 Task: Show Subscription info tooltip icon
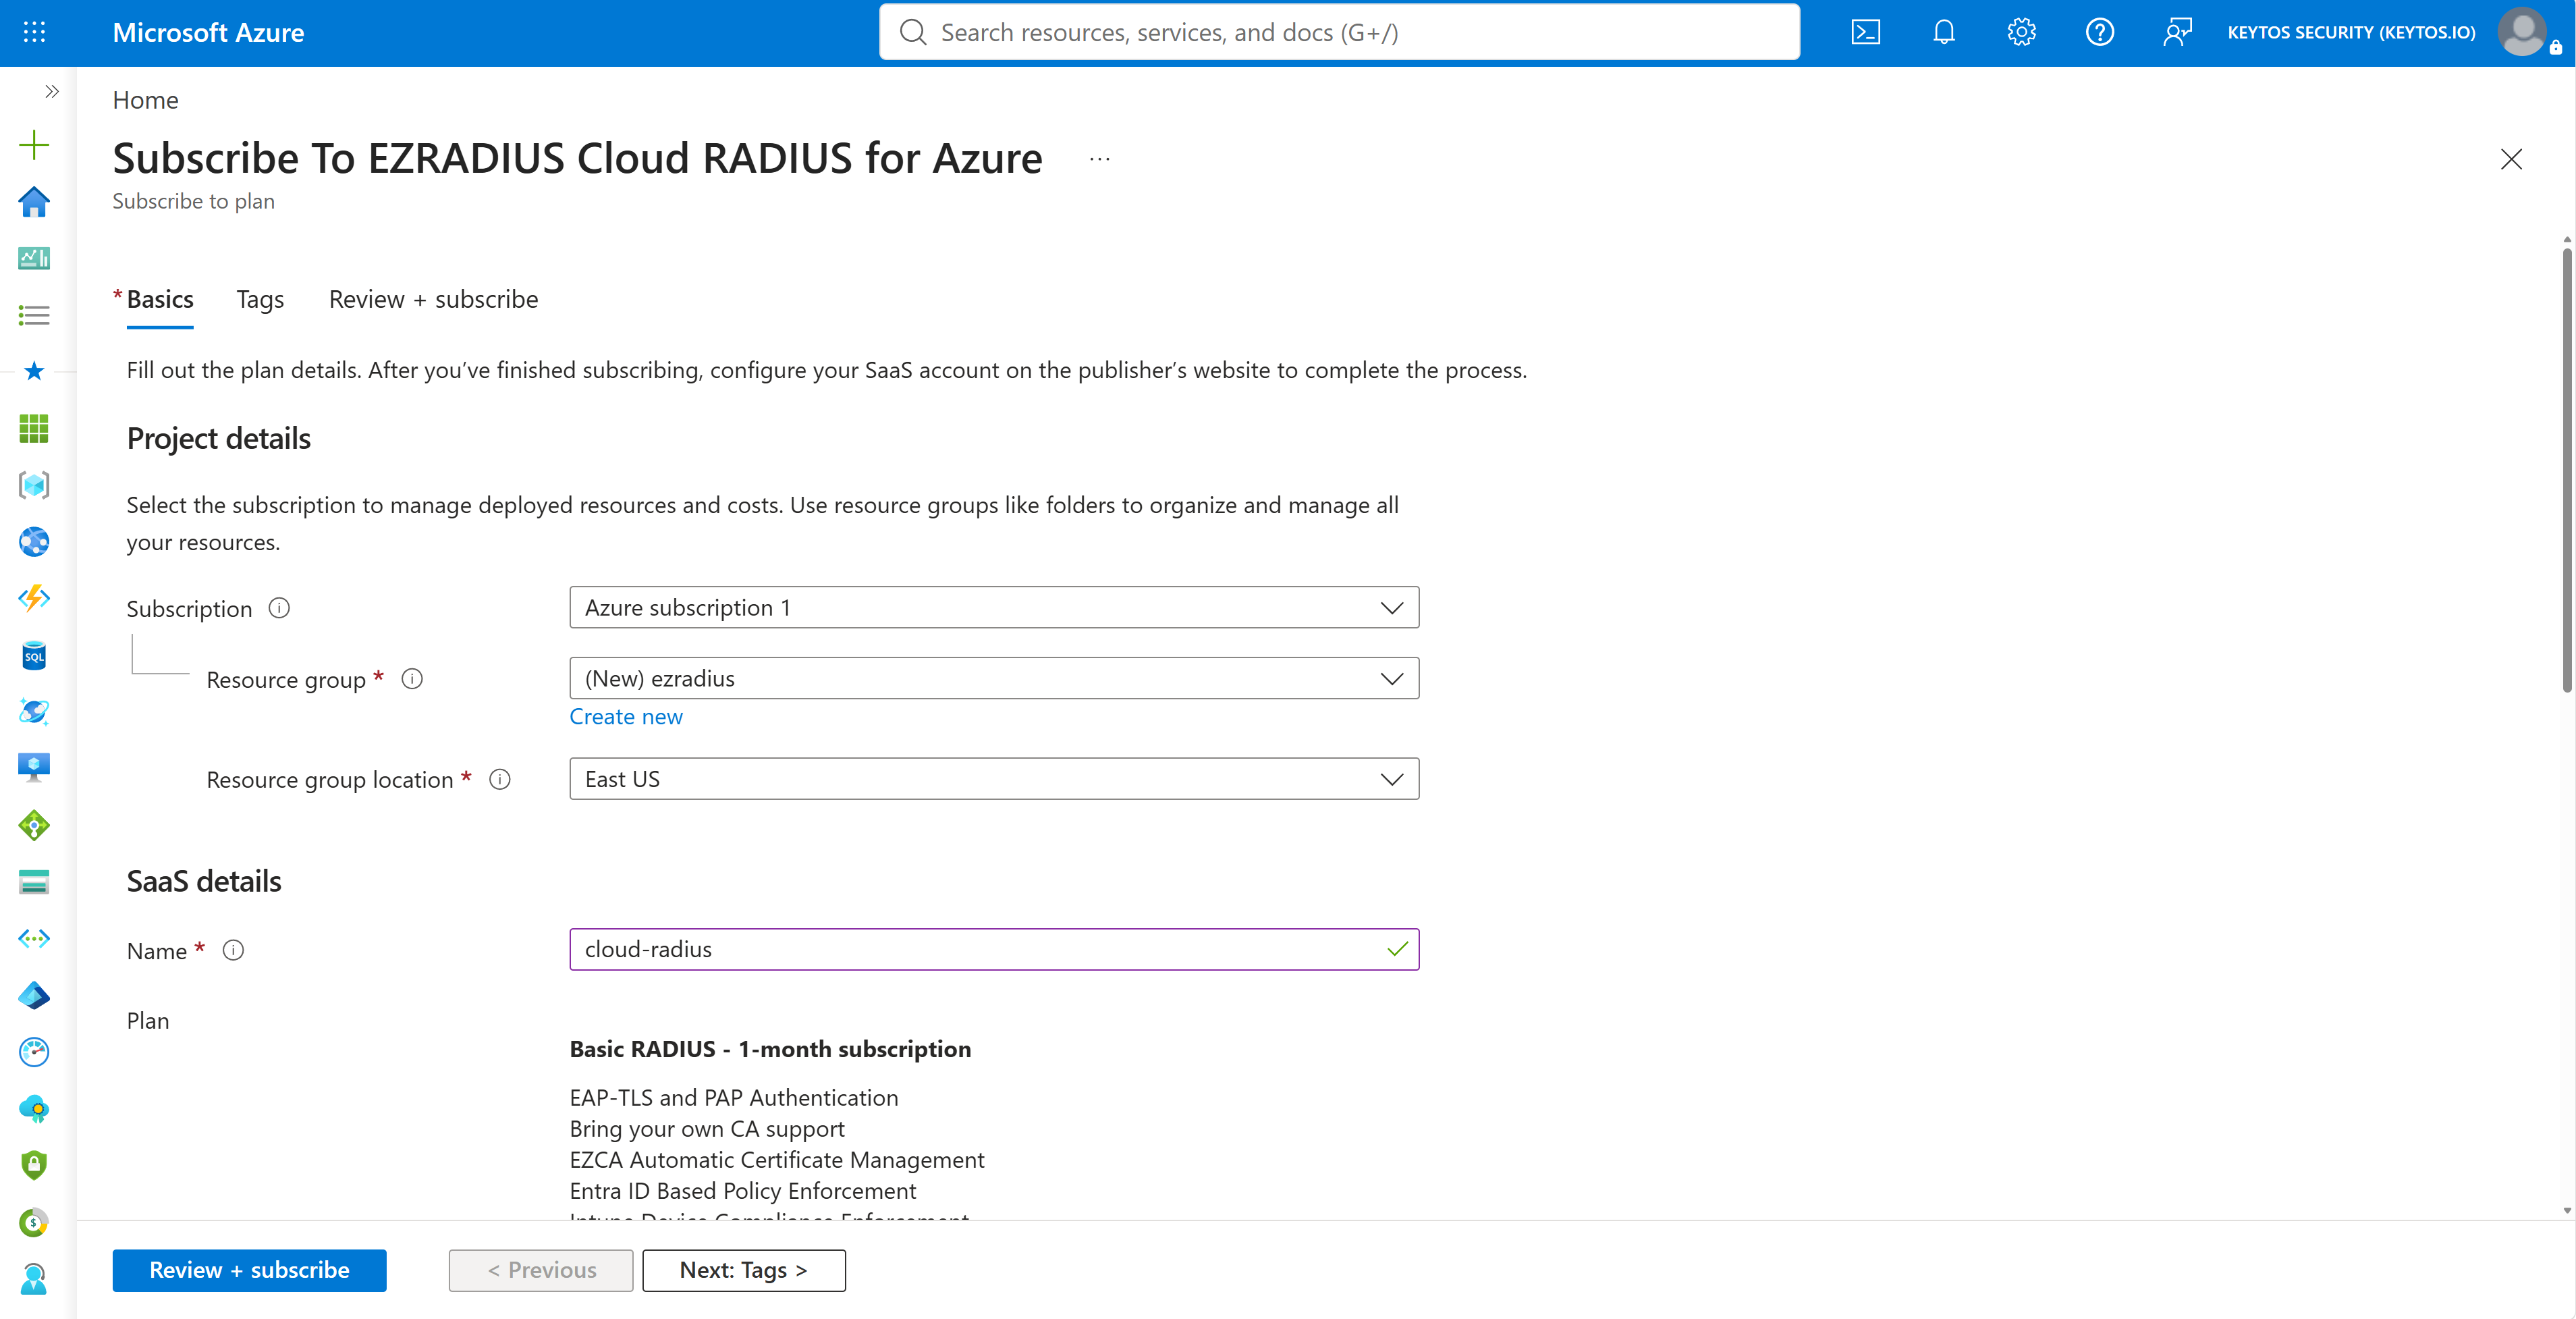pyautogui.click(x=280, y=608)
